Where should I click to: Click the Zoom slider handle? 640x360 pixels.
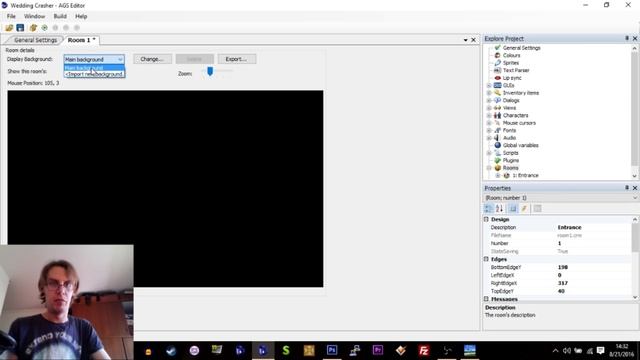(210, 71)
